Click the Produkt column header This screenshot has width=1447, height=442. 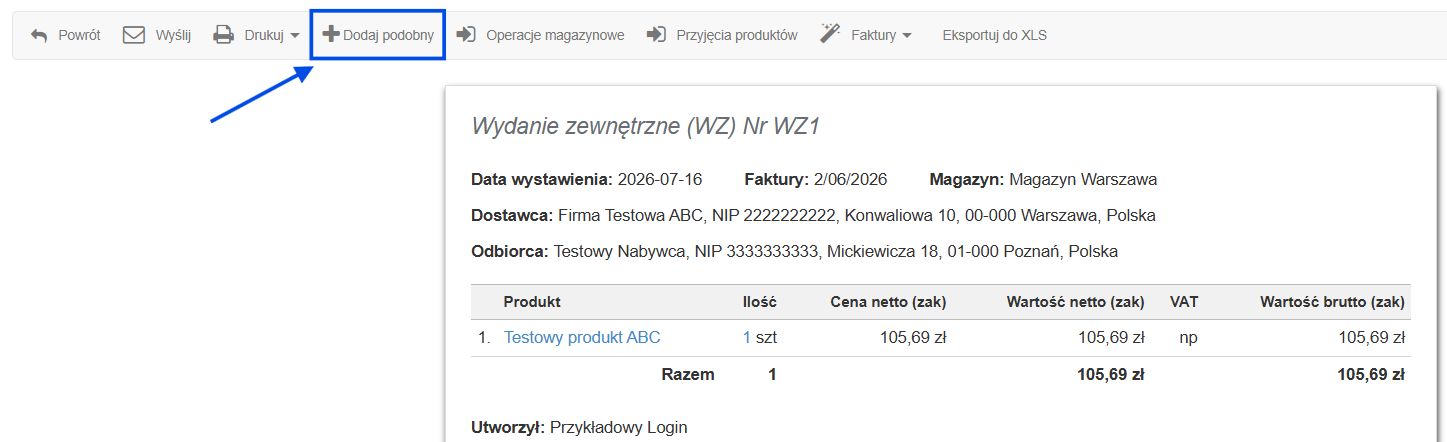532,301
